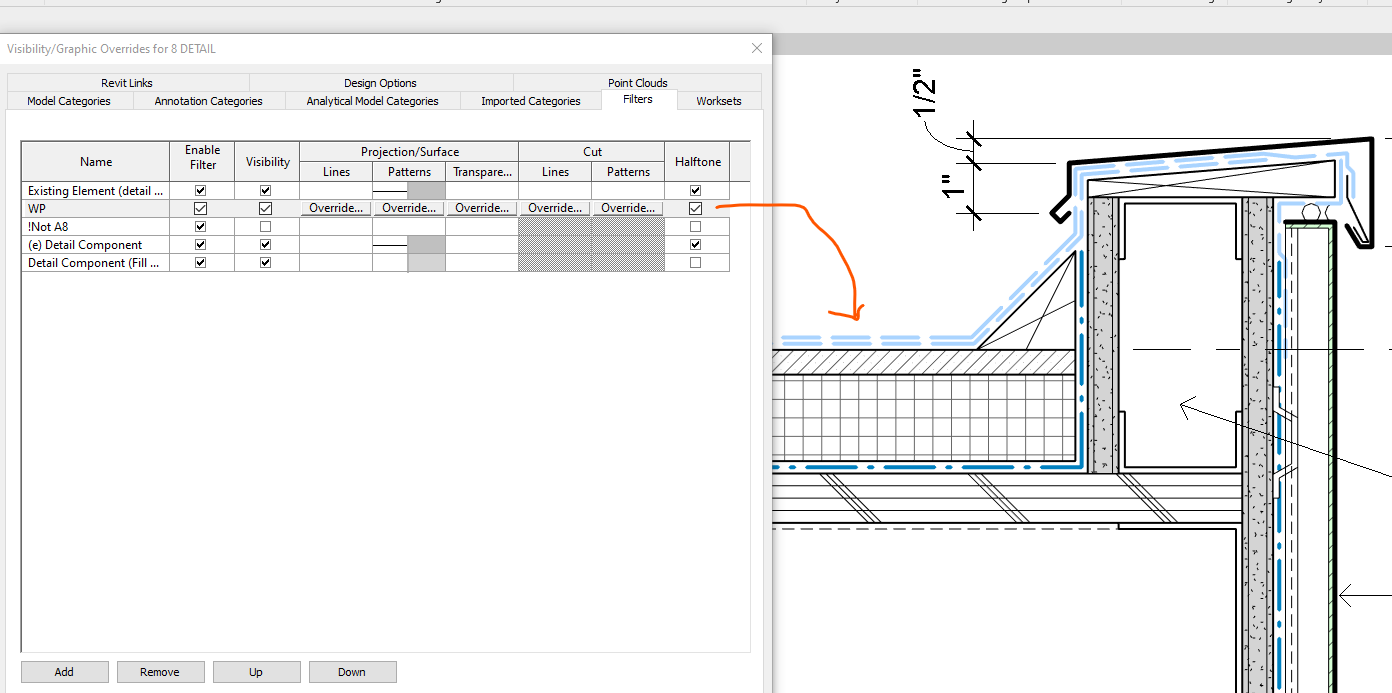Click Remove to delete selected filter
Image resolution: width=1392 pixels, height=693 pixels.
click(x=160, y=671)
